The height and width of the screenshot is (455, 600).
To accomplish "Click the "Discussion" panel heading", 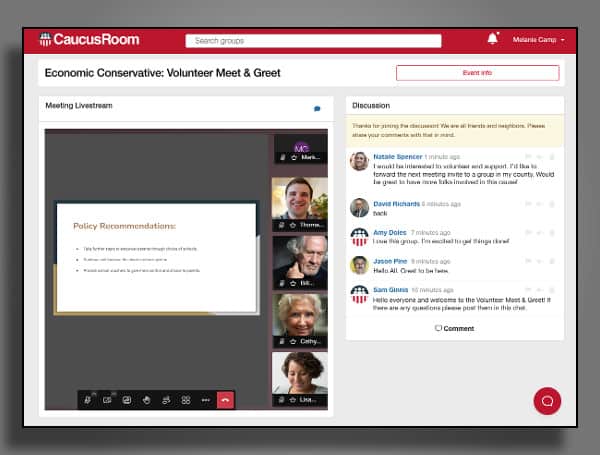I will 371,105.
